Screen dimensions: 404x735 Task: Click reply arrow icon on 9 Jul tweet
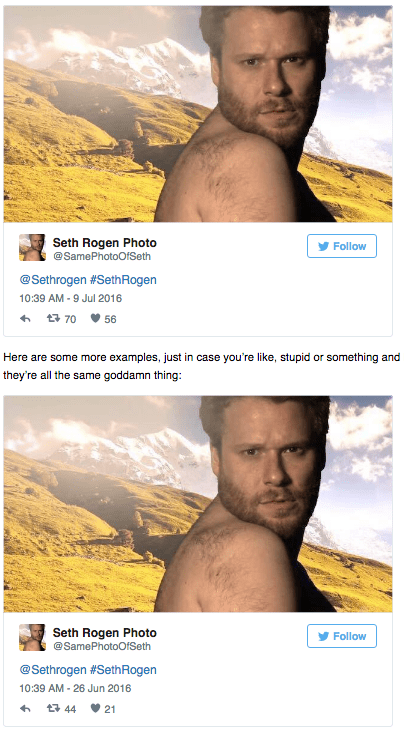click(x=25, y=319)
